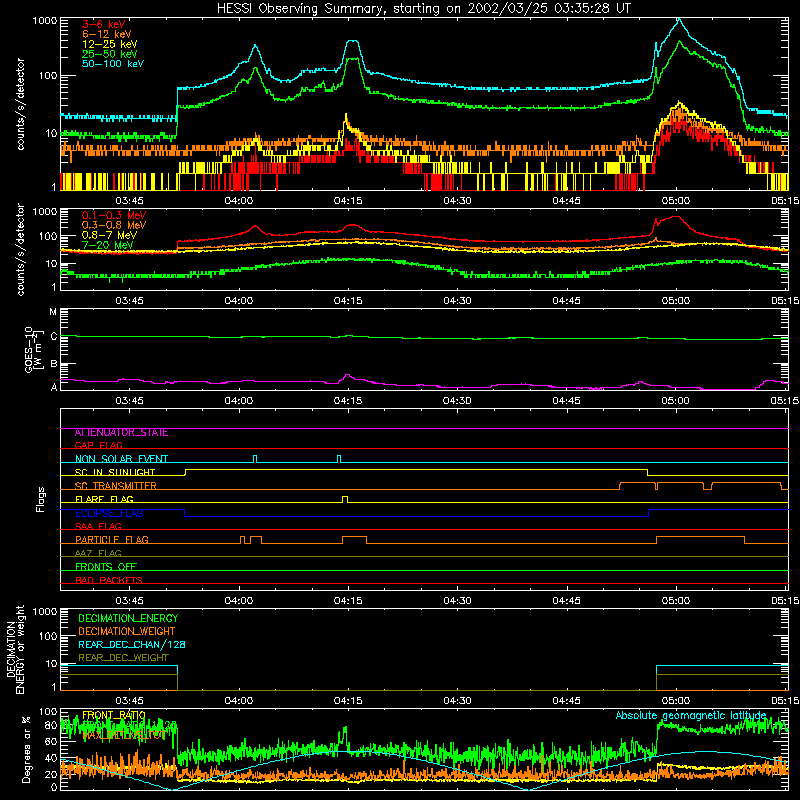The height and width of the screenshot is (800, 800).
Task: Select the ECLIPSE_FLAG label
Action: tap(109, 513)
